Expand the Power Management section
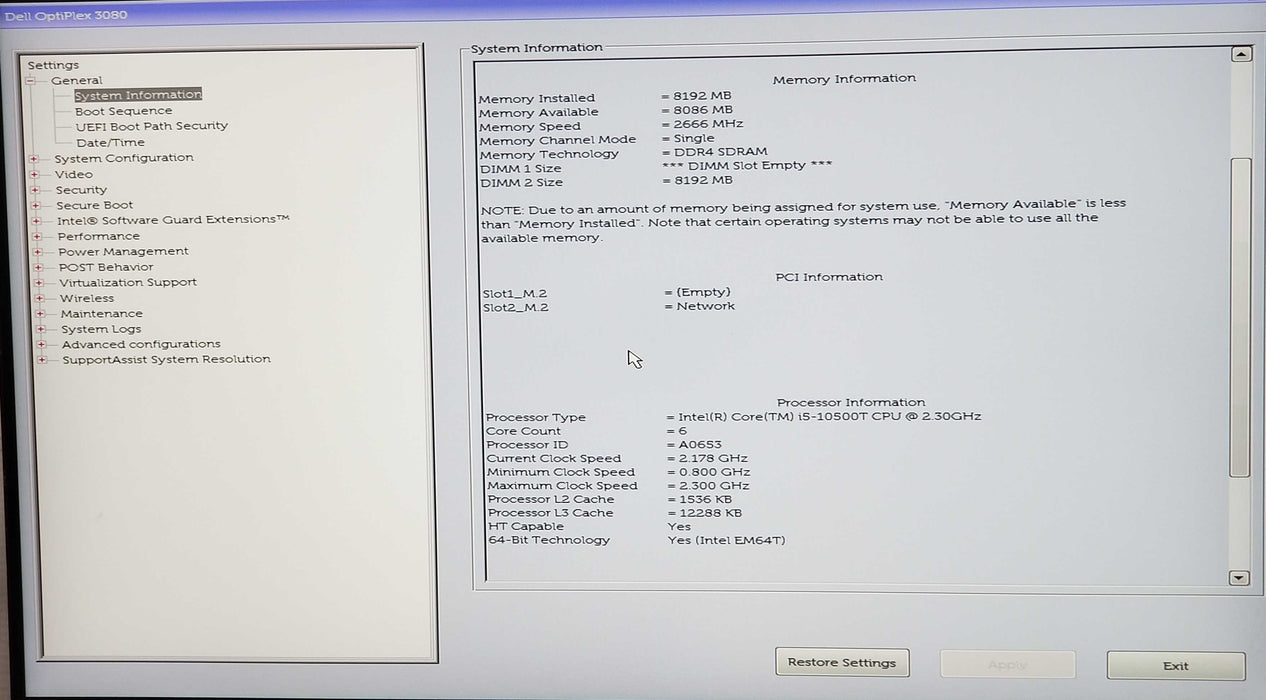This screenshot has width=1266, height=700. [37, 251]
